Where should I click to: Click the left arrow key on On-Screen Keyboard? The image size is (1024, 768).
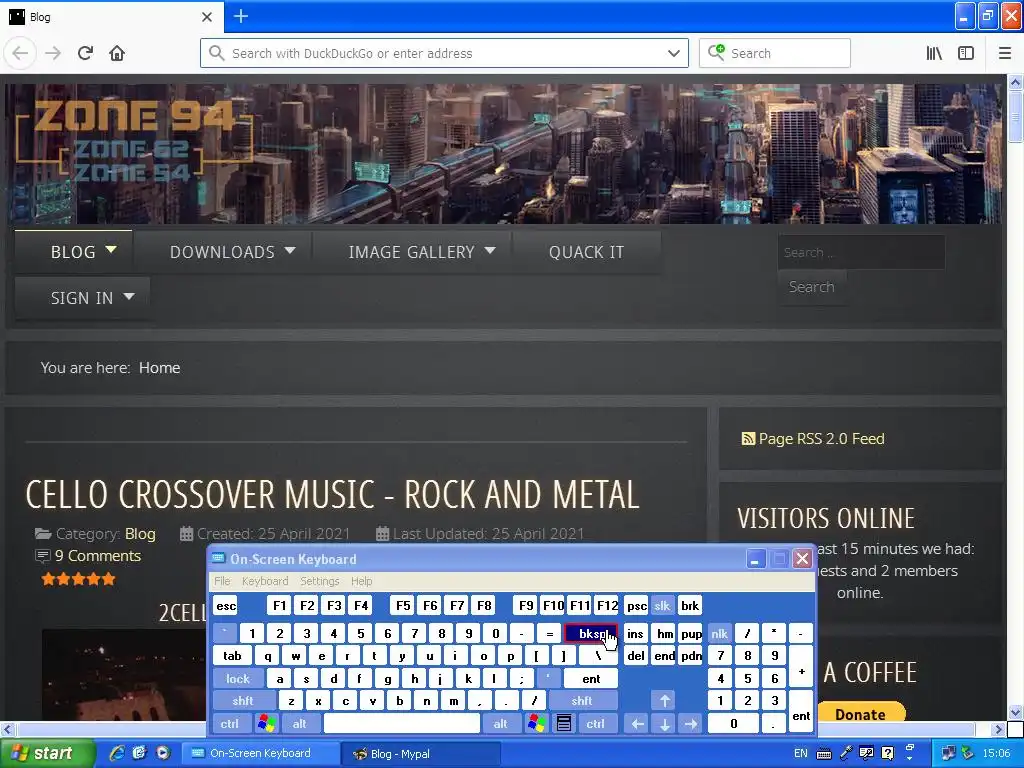[637, 724]
